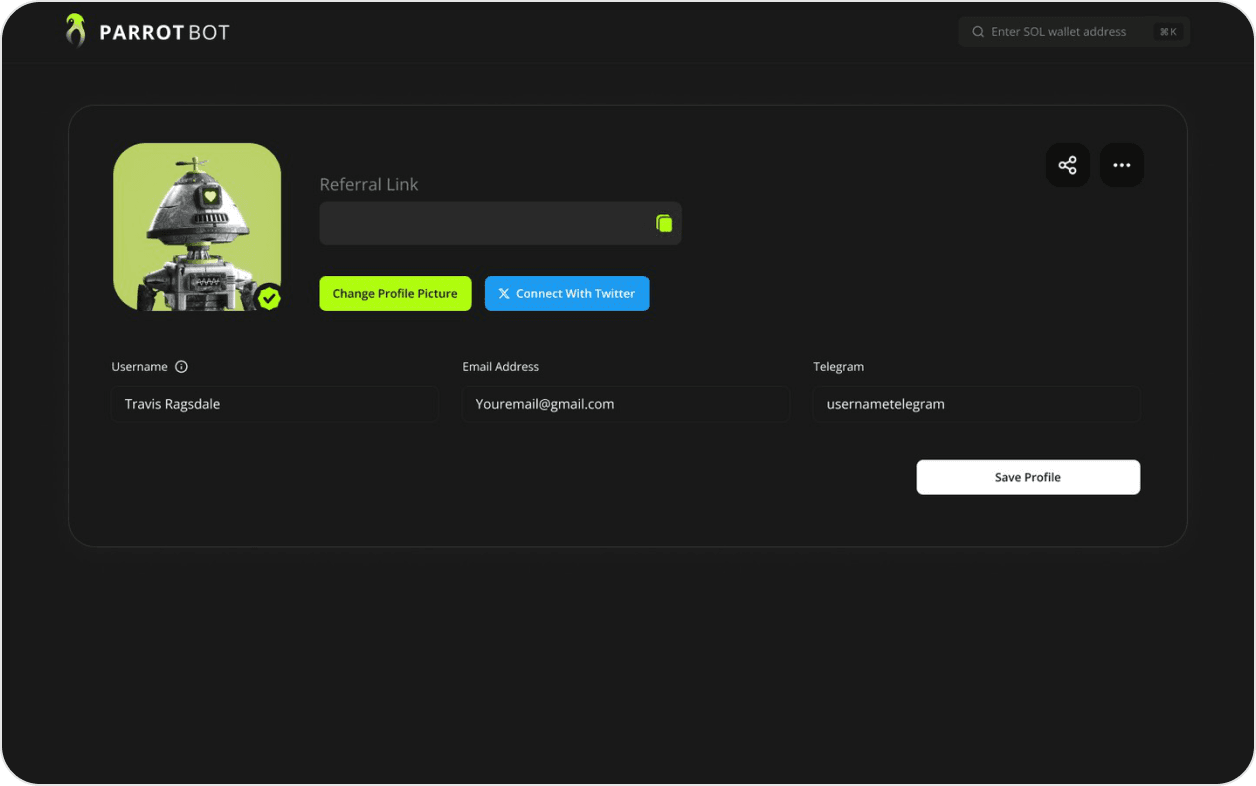
Task: Click the green verified badge on avatar
Action: [269, 298]
